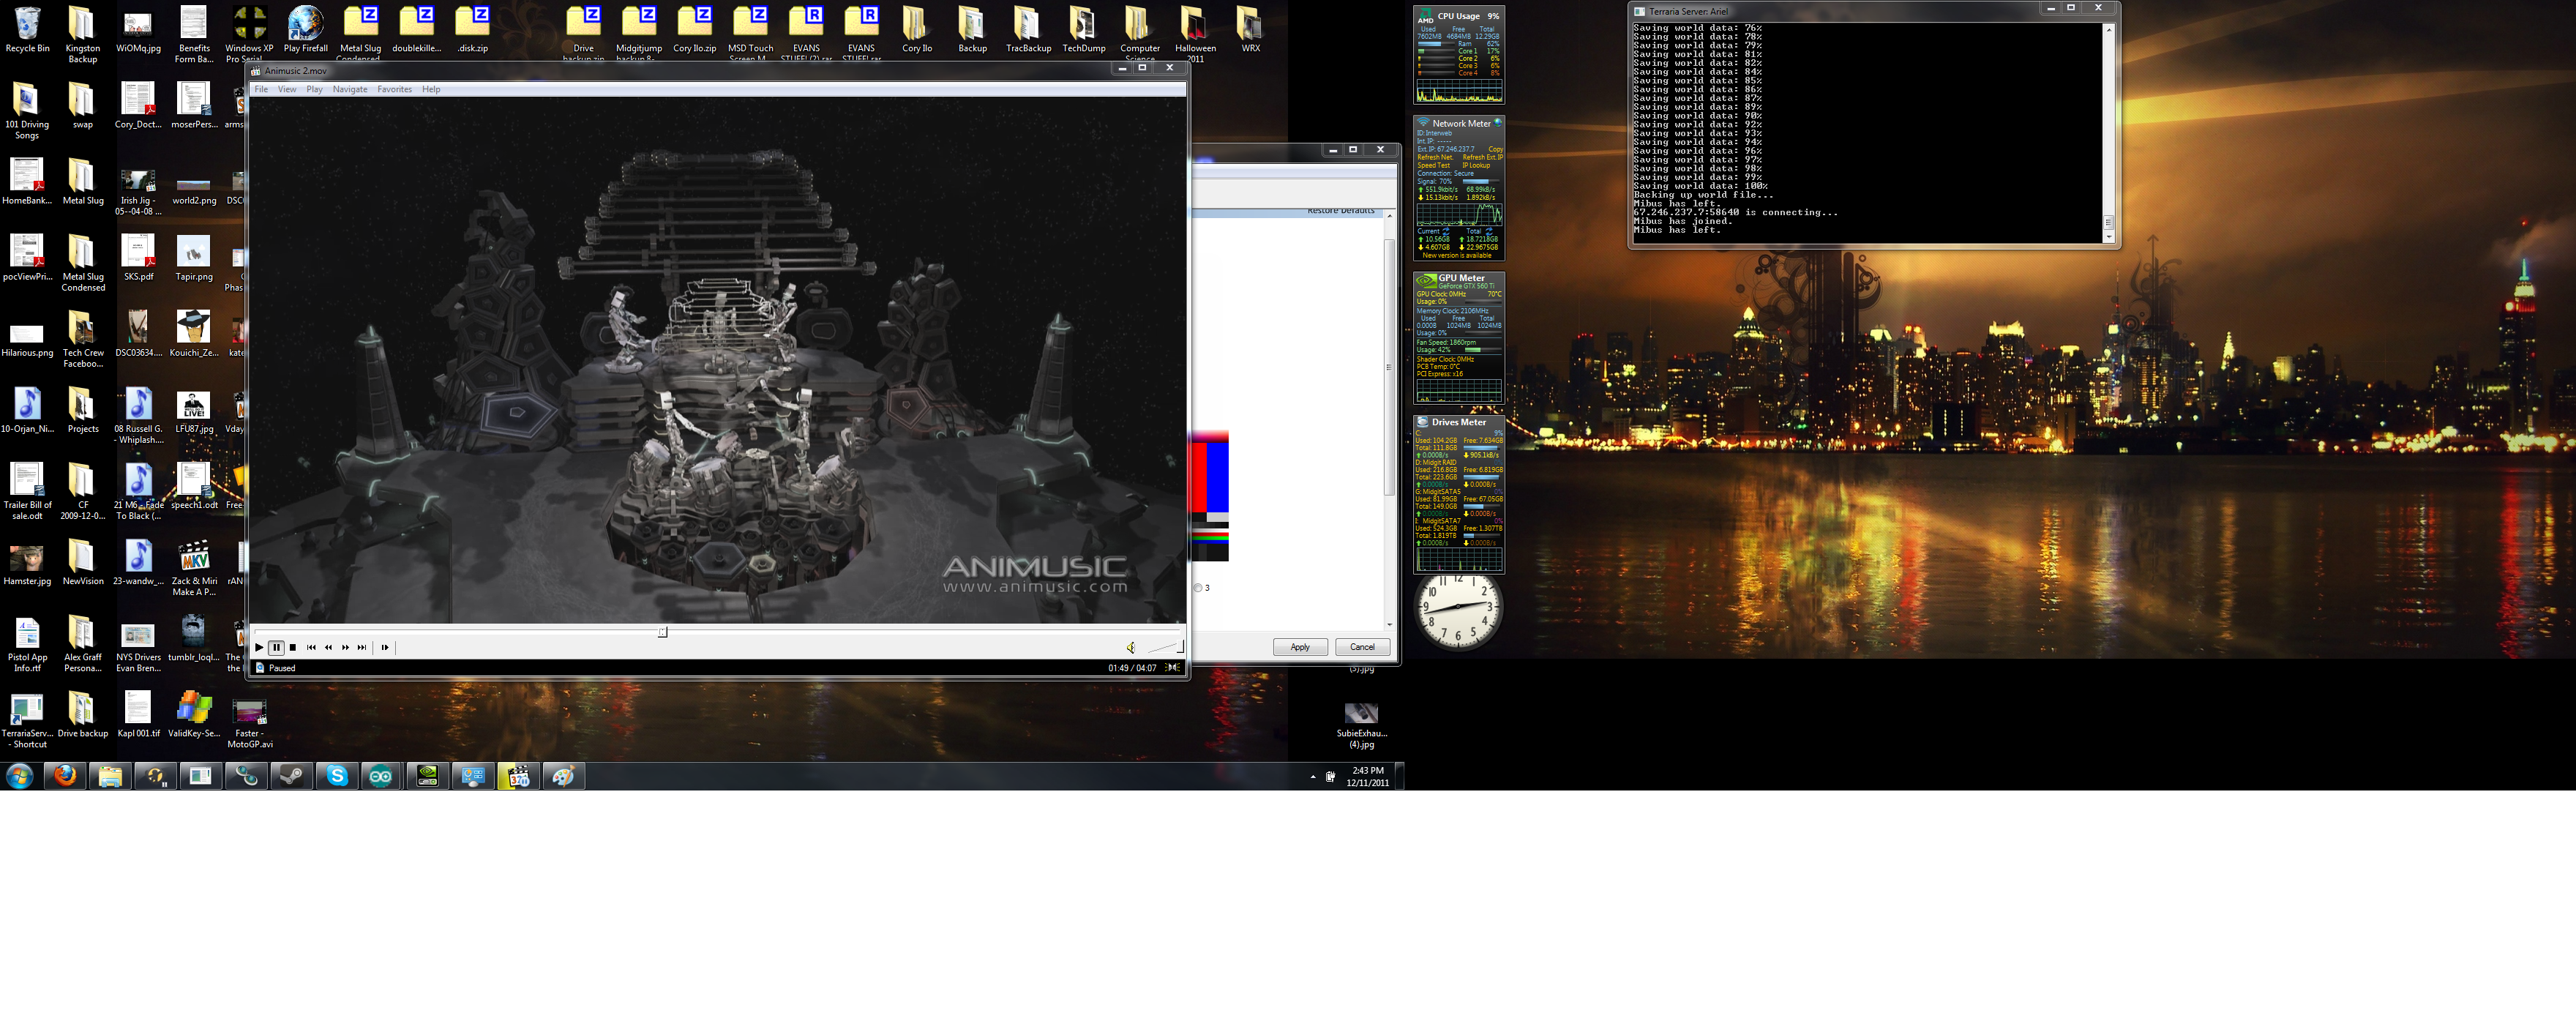Select the ValidKey-Se... desktop icon
Image resolution: width=2576 pixels, height=1013 pixels.
pos(194,715)
